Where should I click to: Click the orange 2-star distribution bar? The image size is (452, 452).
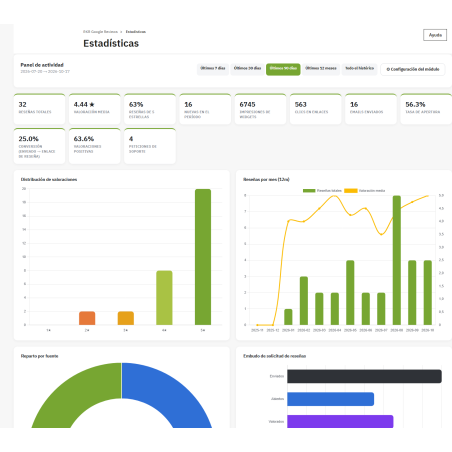click(87, 318)
